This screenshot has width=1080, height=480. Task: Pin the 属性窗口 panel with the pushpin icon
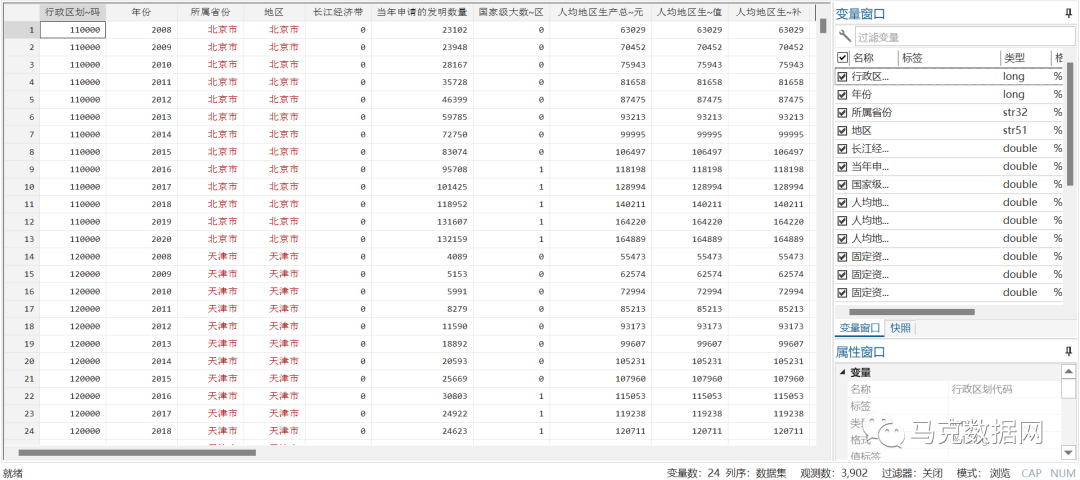(x=1068, y=352)
